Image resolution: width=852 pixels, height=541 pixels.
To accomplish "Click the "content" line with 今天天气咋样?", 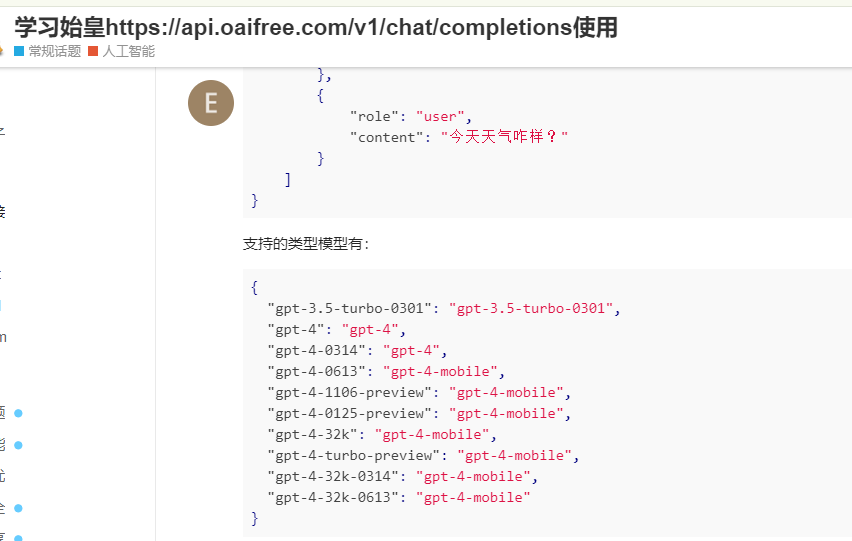I will (459, 137).
